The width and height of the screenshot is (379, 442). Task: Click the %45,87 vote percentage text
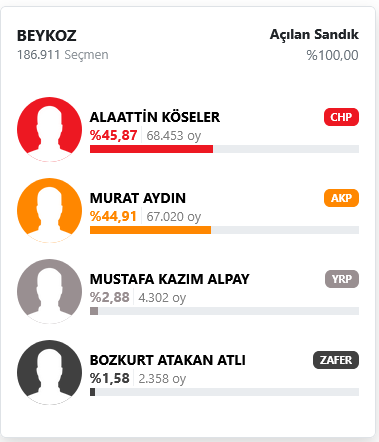(113, 135)
